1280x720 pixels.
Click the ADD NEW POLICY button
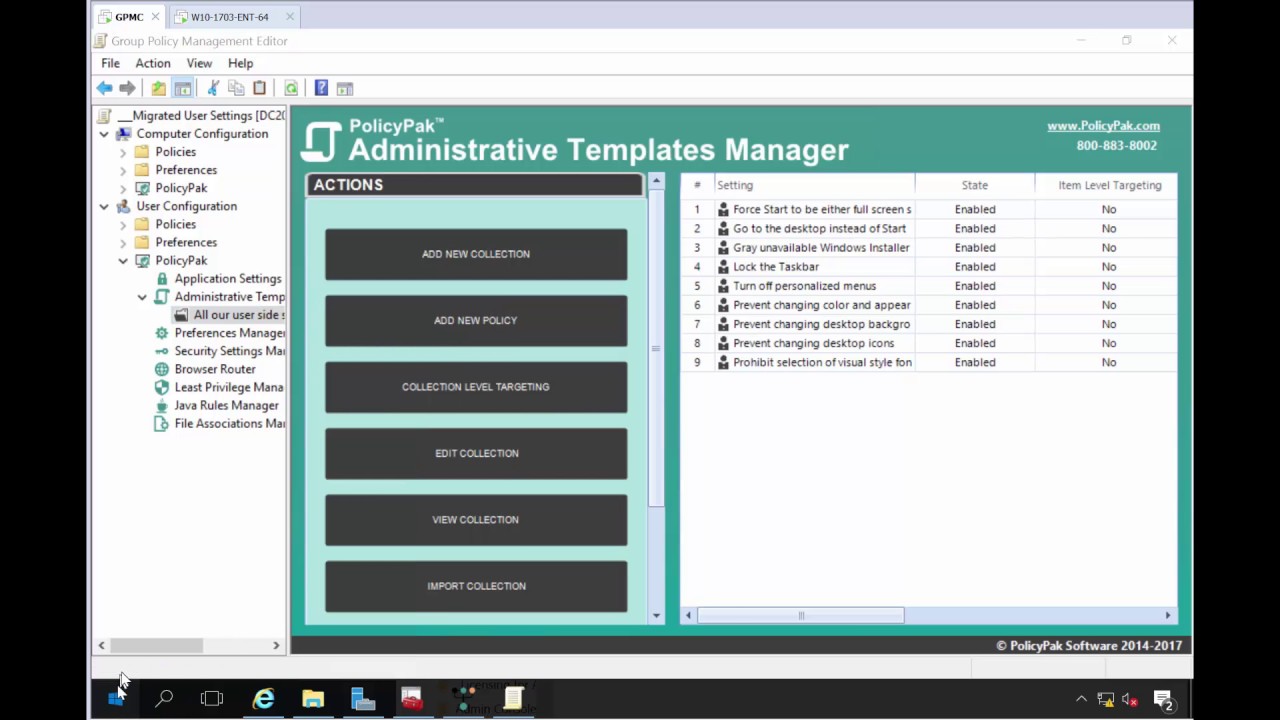(x=476, y=320)
